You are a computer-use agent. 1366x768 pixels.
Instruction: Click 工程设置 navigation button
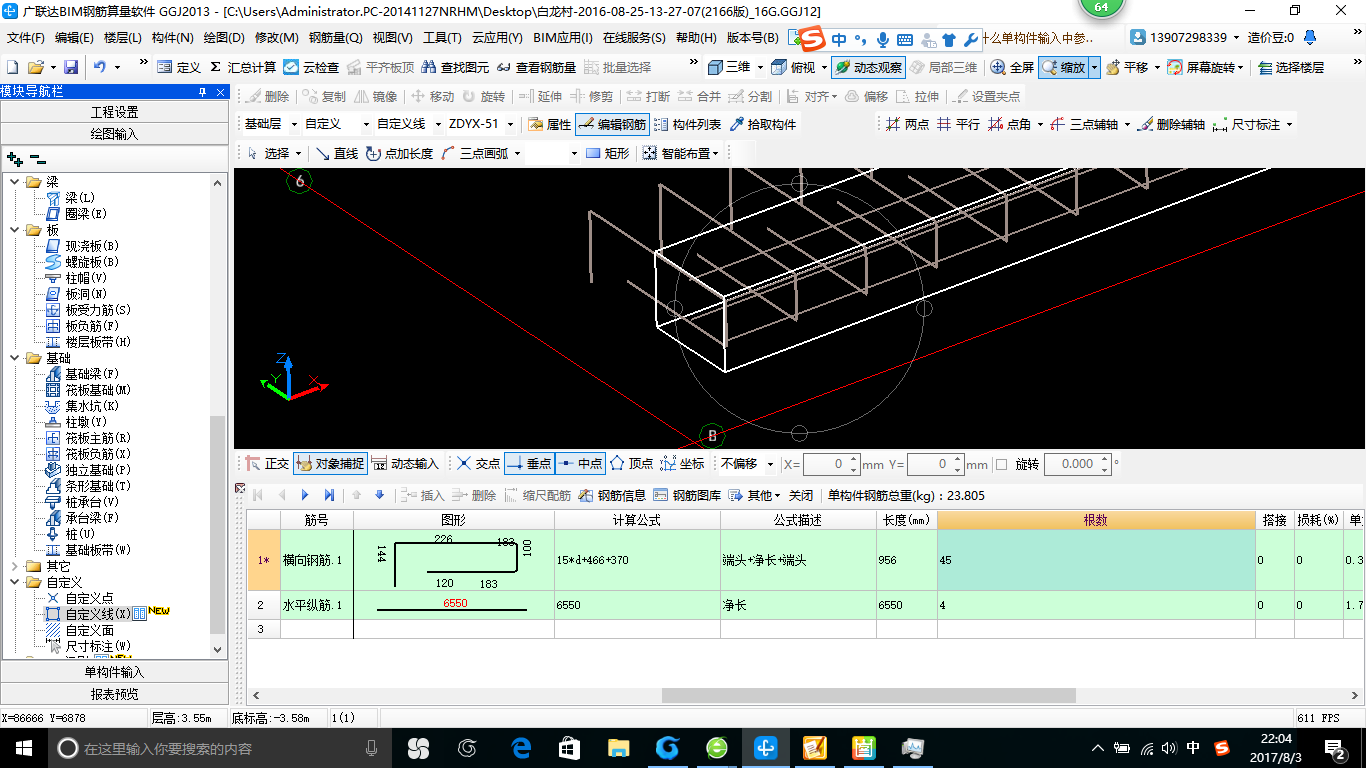(x=115, y=112)
